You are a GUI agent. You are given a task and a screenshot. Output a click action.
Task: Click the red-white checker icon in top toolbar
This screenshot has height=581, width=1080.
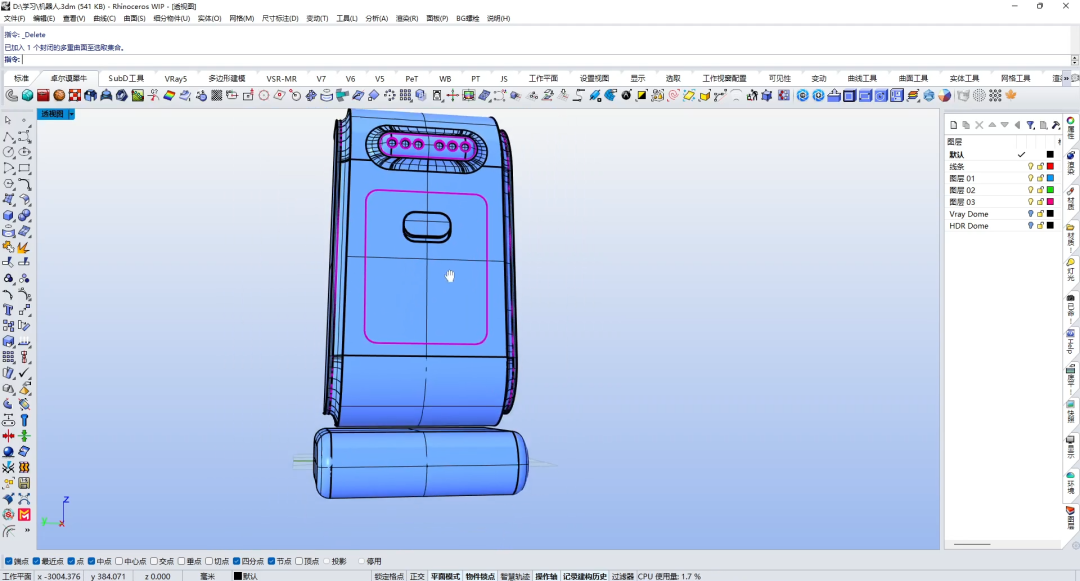pyautogui.click(x=74, y=96)
